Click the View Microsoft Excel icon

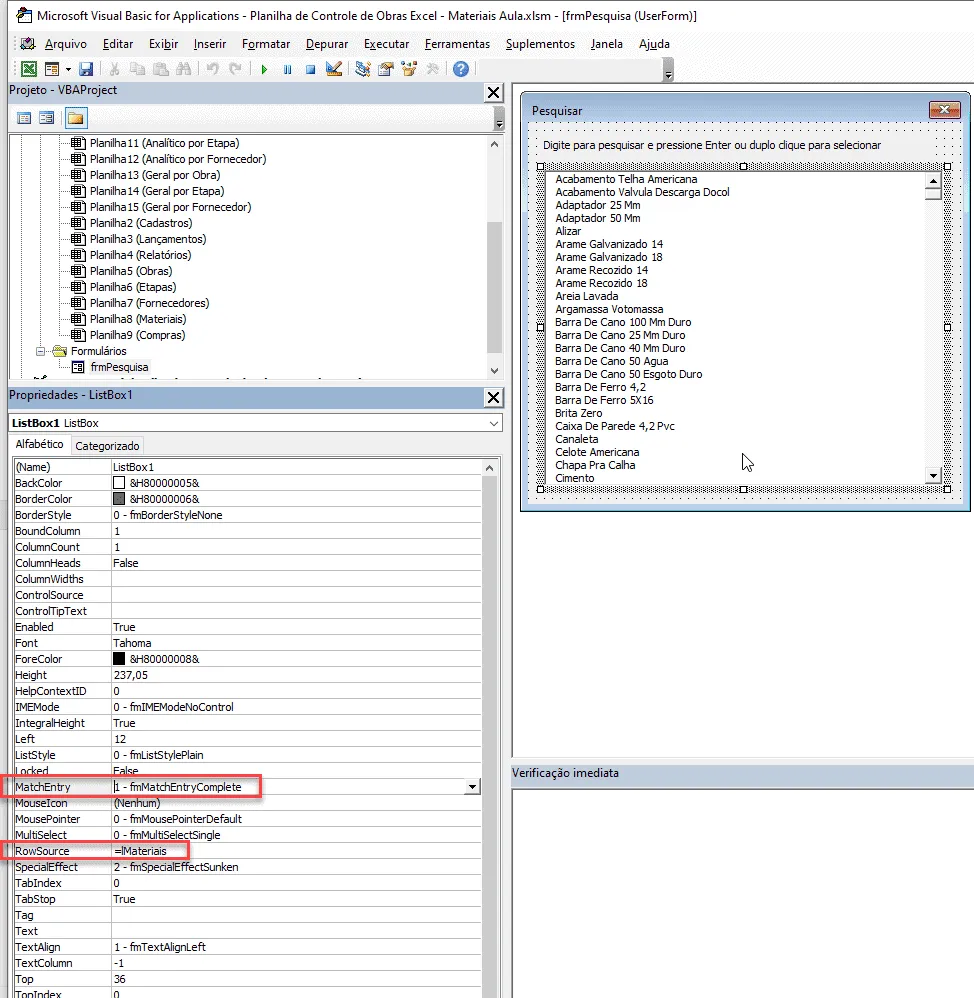pyautogui.click(x=29, y=69)
